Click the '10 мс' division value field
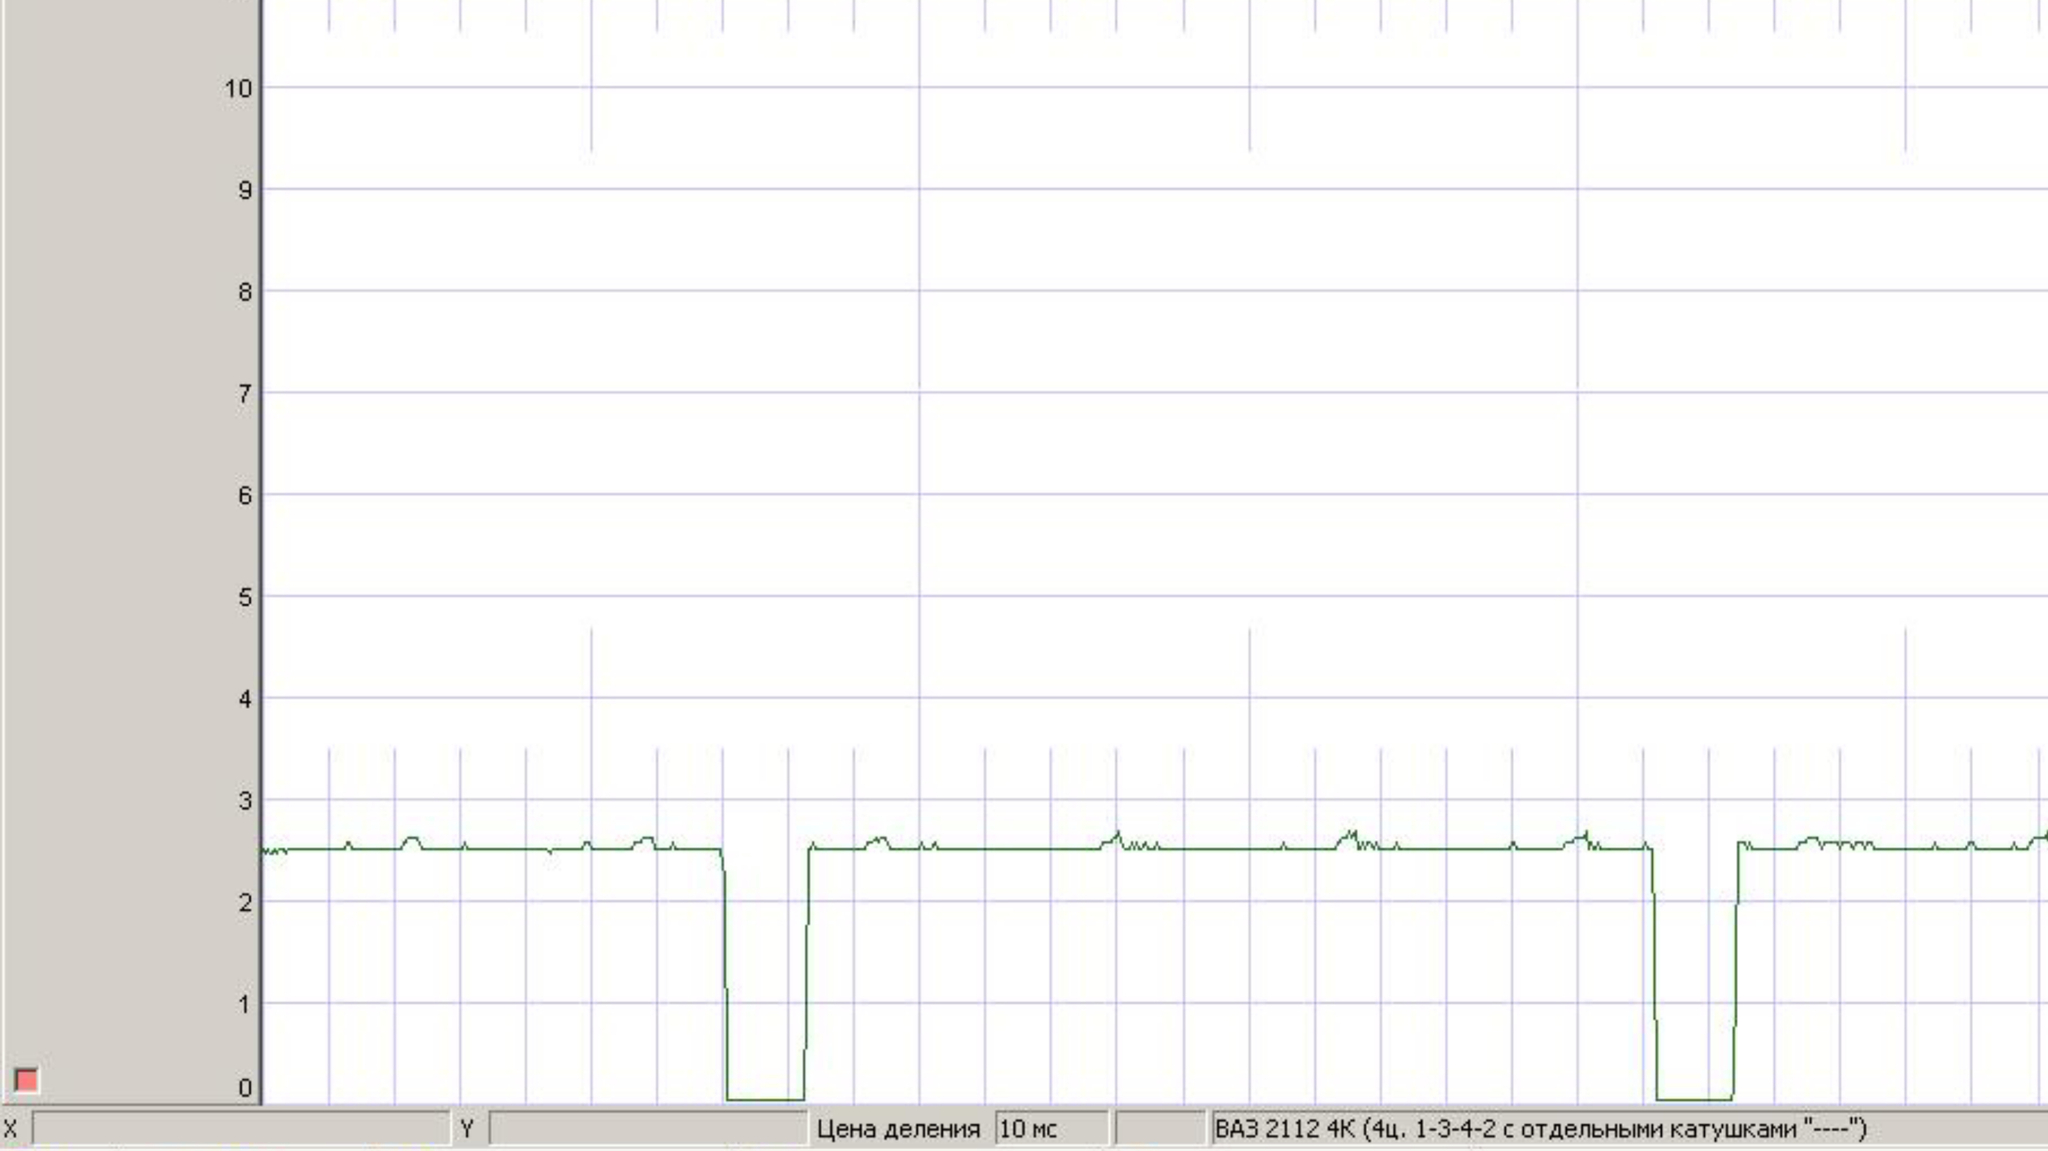2048x1151 pixels. (x=1052, y=1129)
